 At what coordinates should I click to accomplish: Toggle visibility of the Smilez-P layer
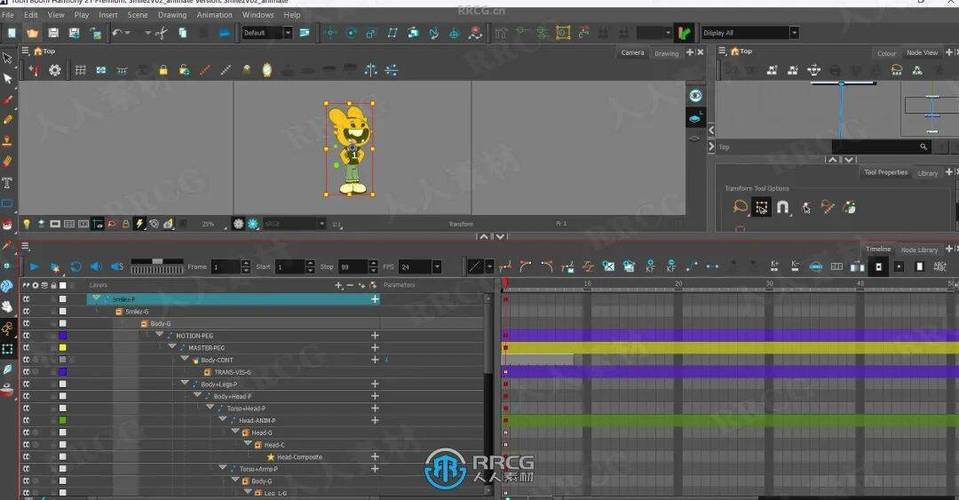tap(26, 299)
